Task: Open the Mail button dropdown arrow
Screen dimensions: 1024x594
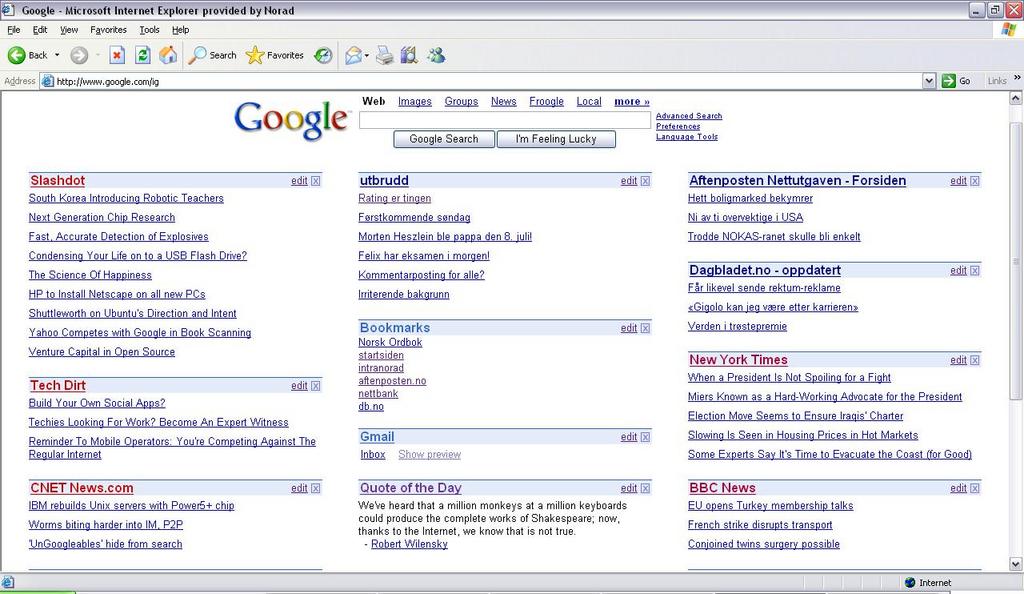Action: [366, 55]
